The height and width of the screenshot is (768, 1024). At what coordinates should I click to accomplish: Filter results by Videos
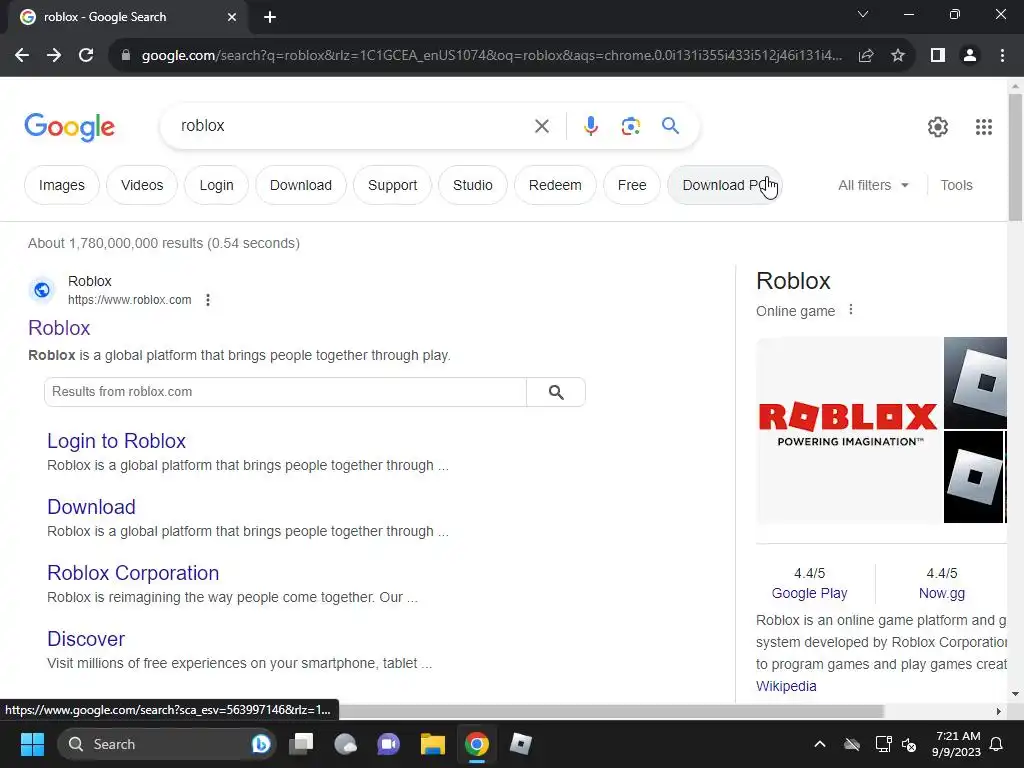click(142, 185)
